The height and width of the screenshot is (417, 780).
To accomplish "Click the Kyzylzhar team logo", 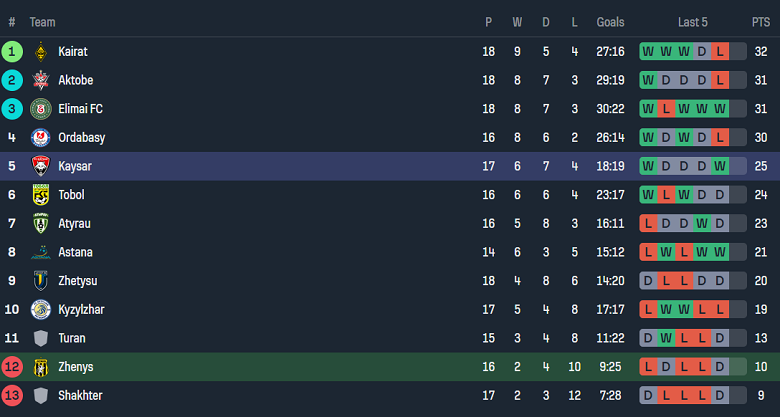I will (41, 310).
